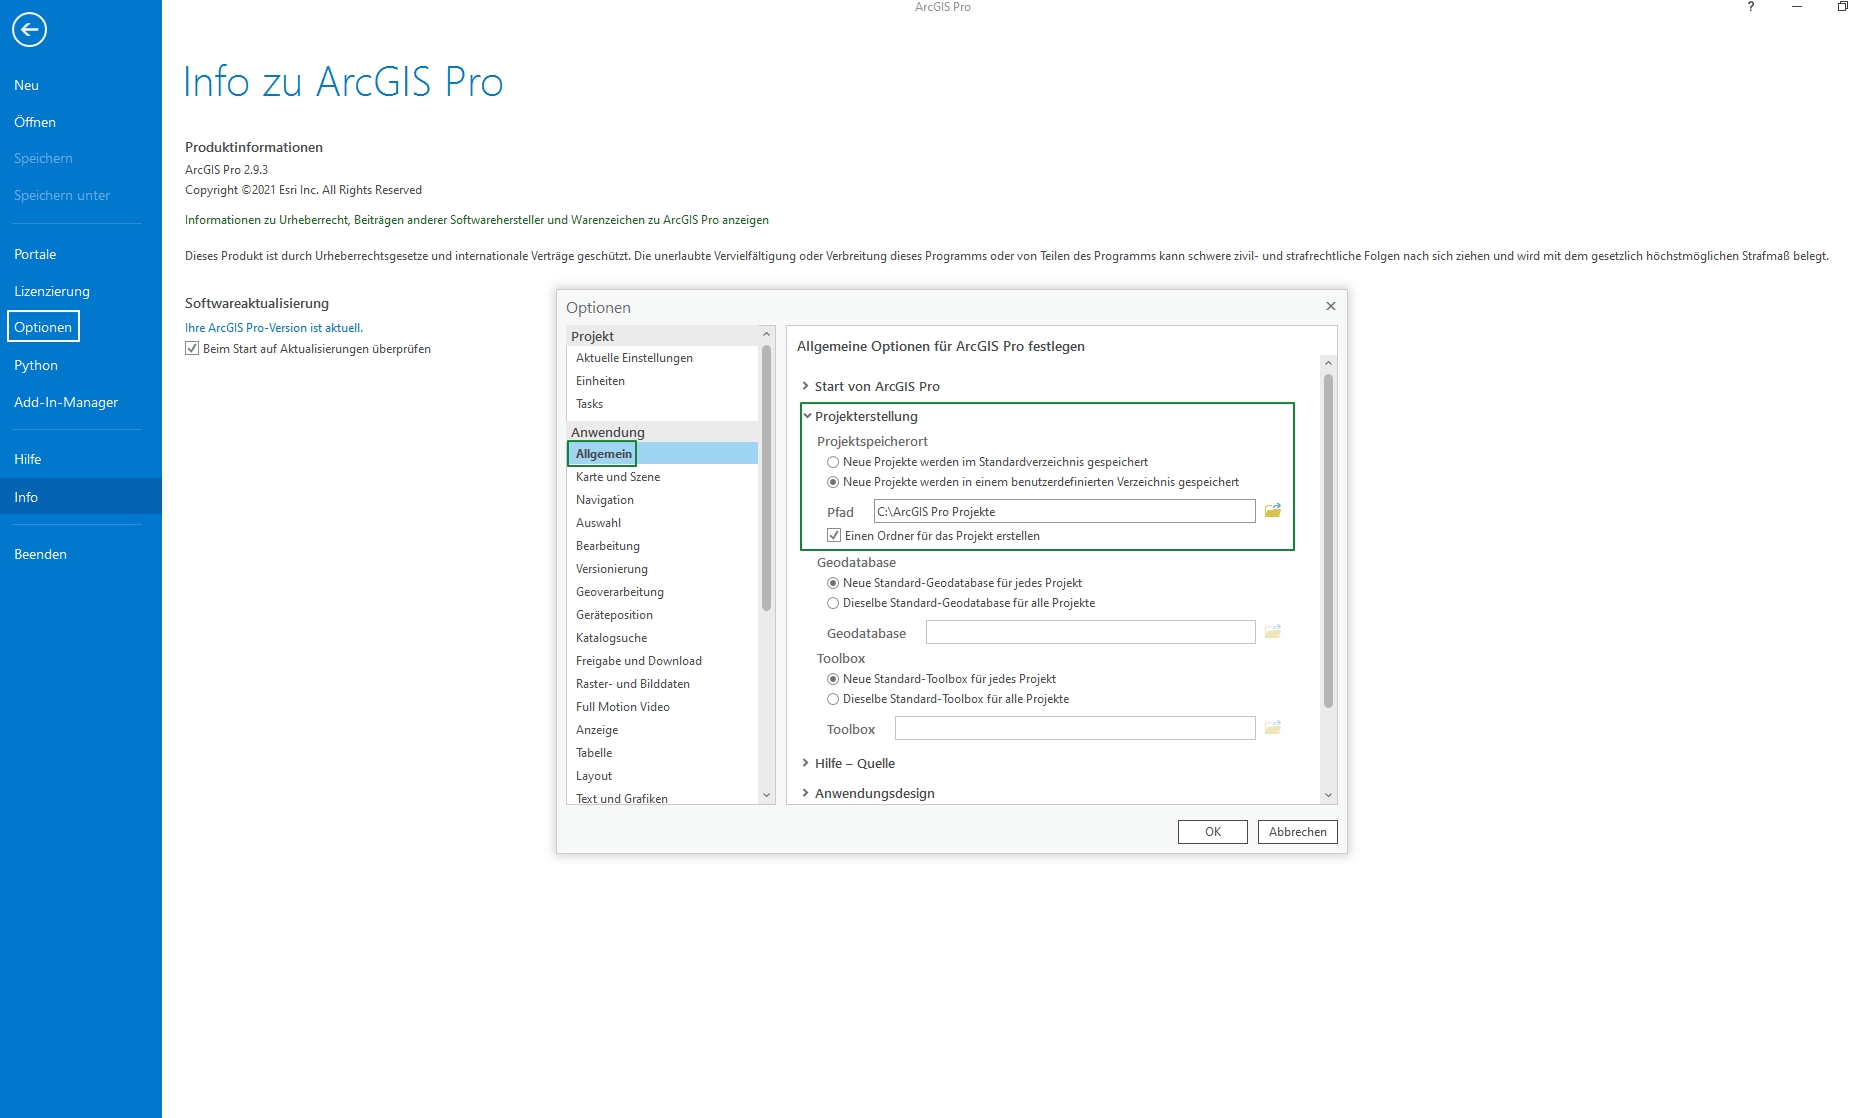Image resolution: width=1853 pixels, height=1118 pixels.
Task: Toggle 'Einen Ordner für das Projekt erstellen'
Action: [x=834, y=536]
